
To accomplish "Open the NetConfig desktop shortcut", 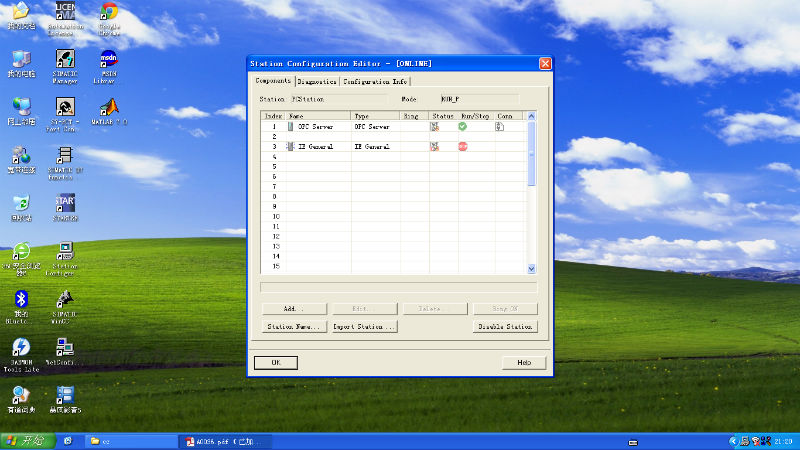I will (65, 352).
